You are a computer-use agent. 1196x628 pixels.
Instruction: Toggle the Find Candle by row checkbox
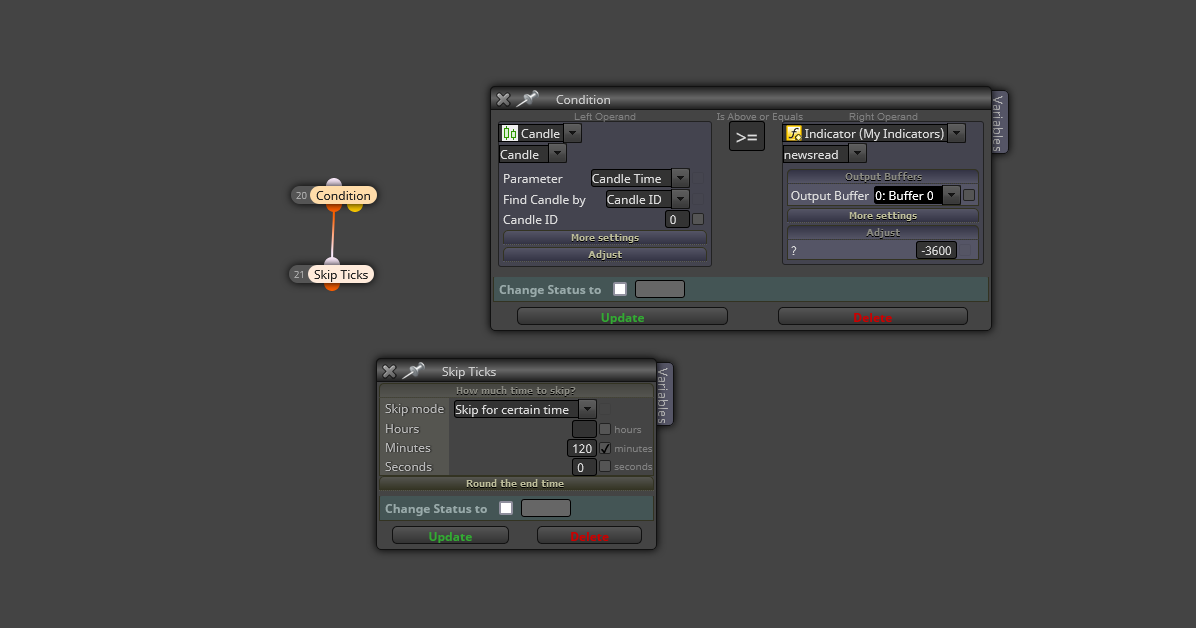[698, 199]
